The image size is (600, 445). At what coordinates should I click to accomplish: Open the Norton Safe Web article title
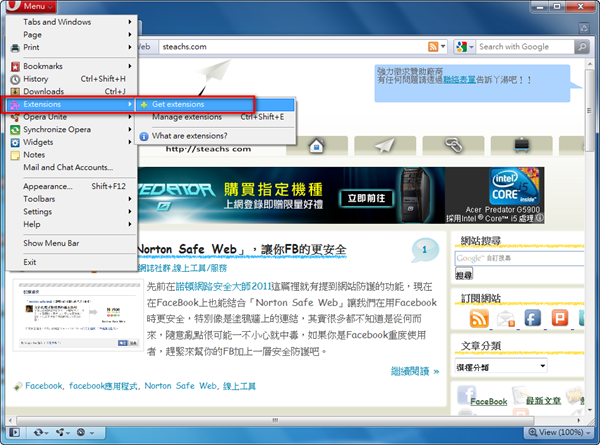point(242,249)
